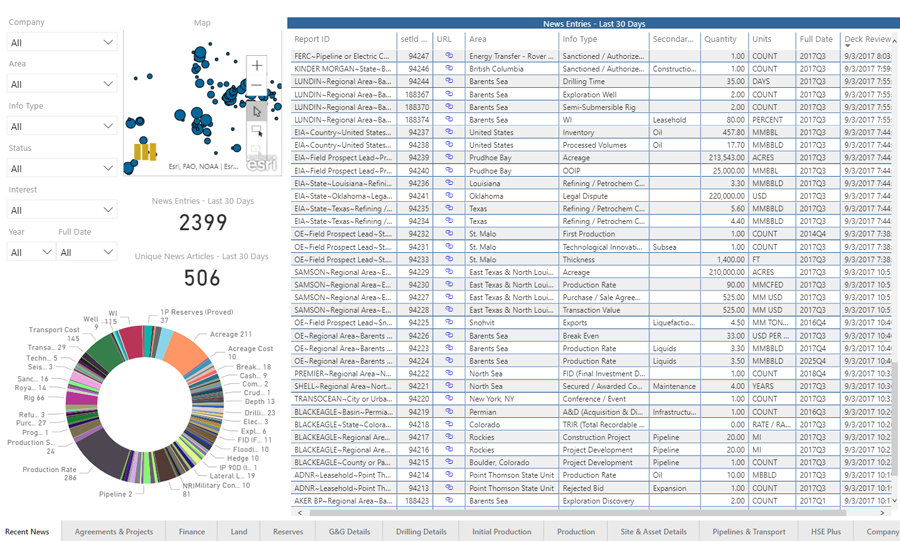Open URL link for setId 94241
Screen dimensions: 900x541
tap(449, 196)
